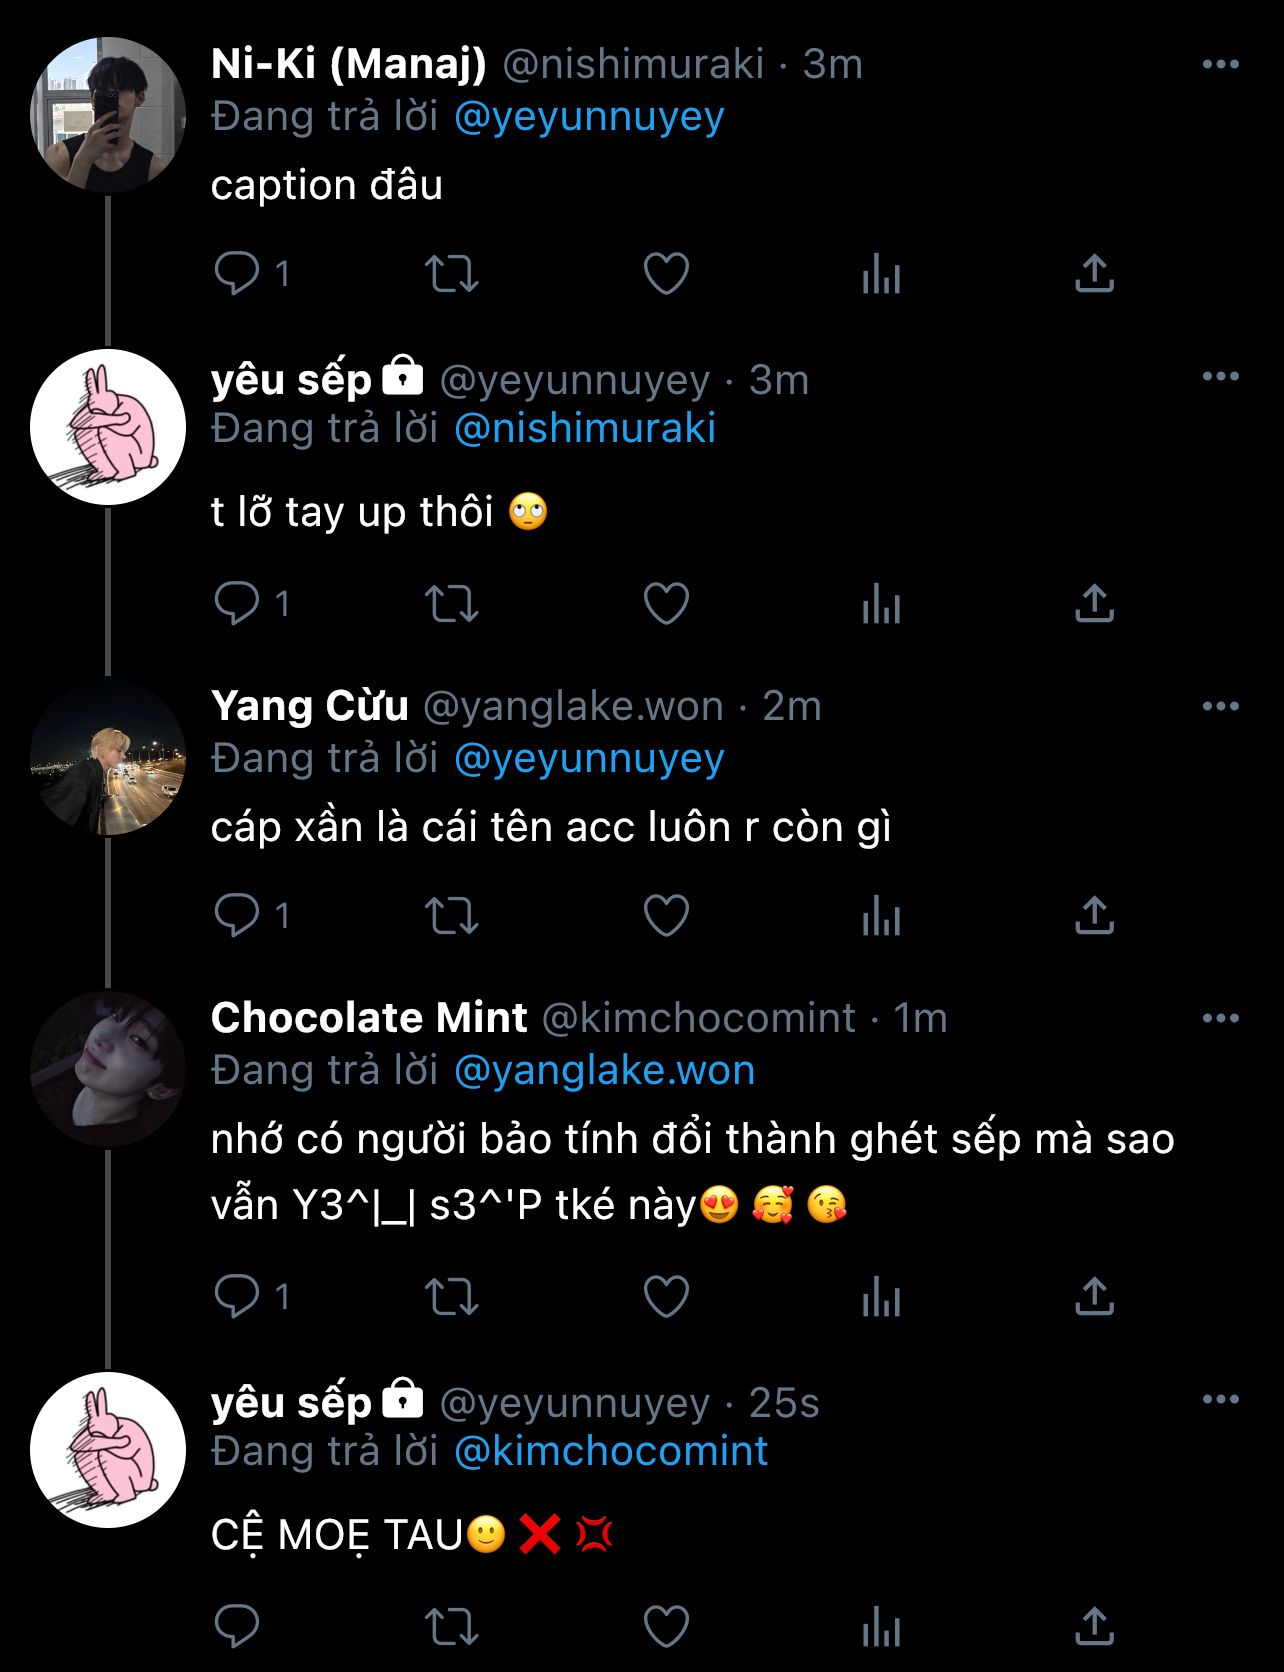The height and width of the screenshot is (1672, 1284).
Task: Open more options on Chocolate Mint's tweet
Action: (x=1220, y=1019)
